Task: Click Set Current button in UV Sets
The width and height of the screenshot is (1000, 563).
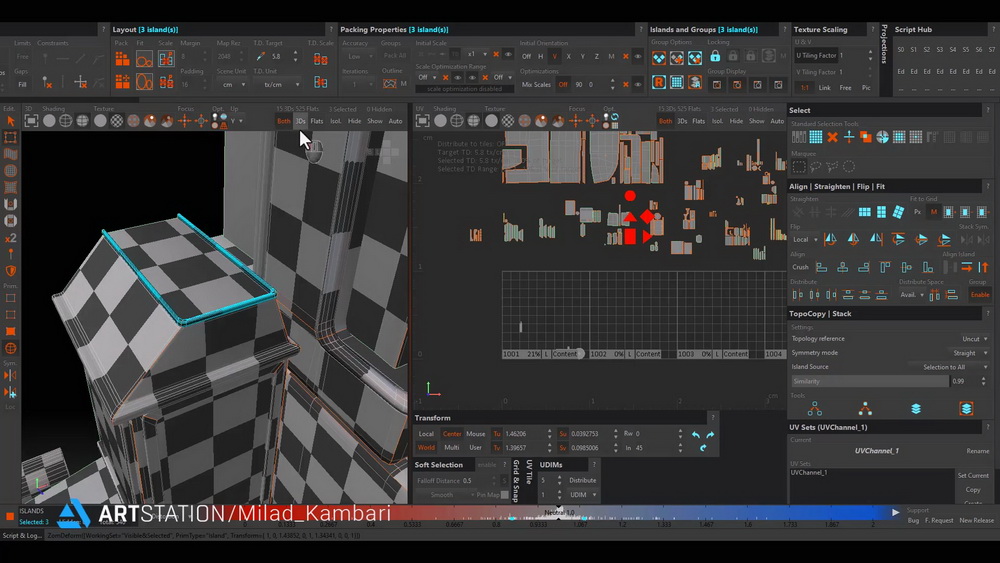Action: (x=973, y=476)
